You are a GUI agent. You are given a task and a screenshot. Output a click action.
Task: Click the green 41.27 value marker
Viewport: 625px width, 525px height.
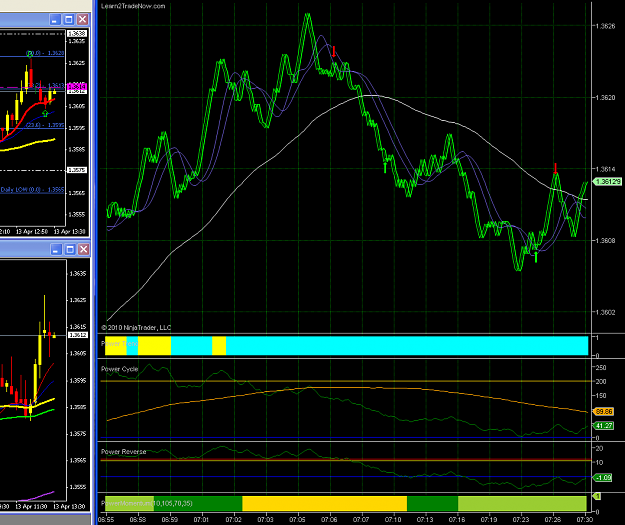(604, 426)
